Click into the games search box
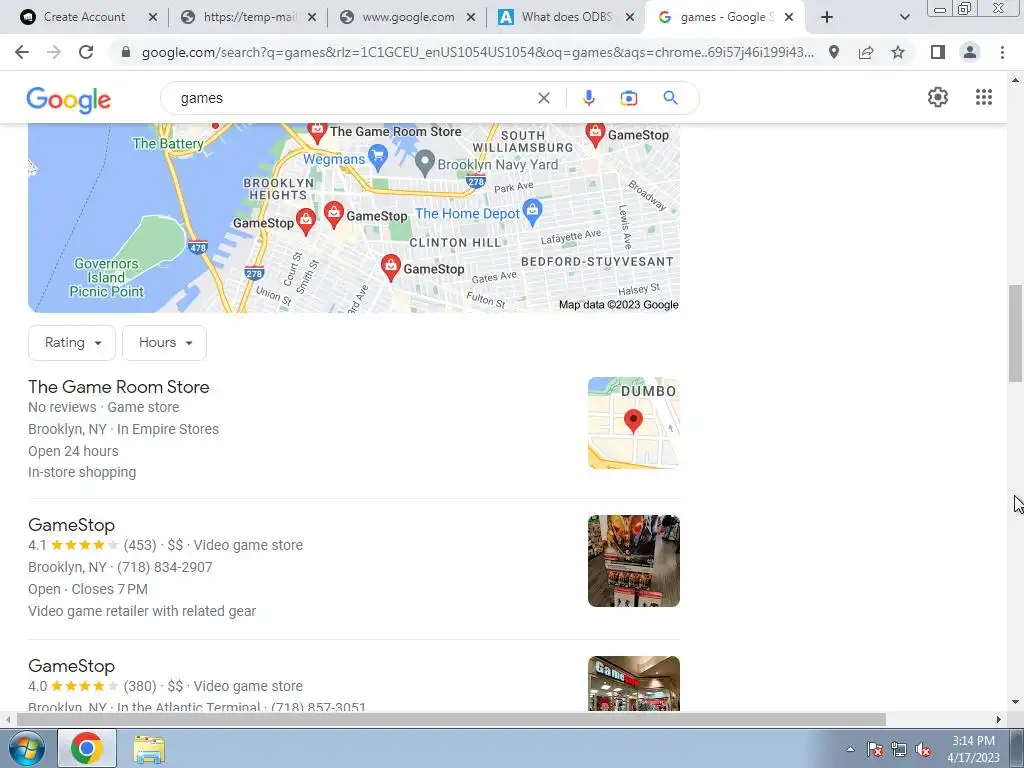Image resolution: width=1024 pixels, height=768 pixels. (x=353, y=98)
